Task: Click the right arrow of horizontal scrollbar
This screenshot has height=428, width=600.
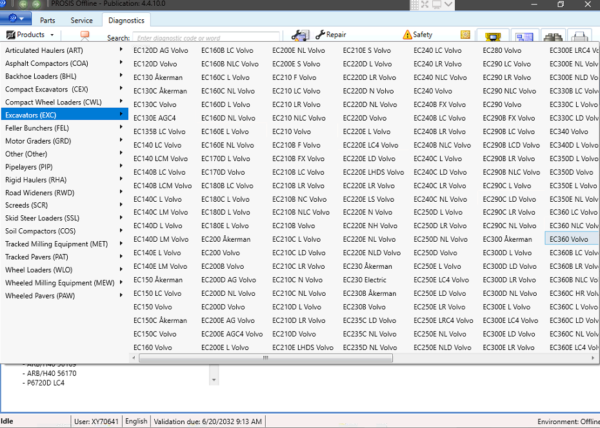Action: tap(593, 358)
